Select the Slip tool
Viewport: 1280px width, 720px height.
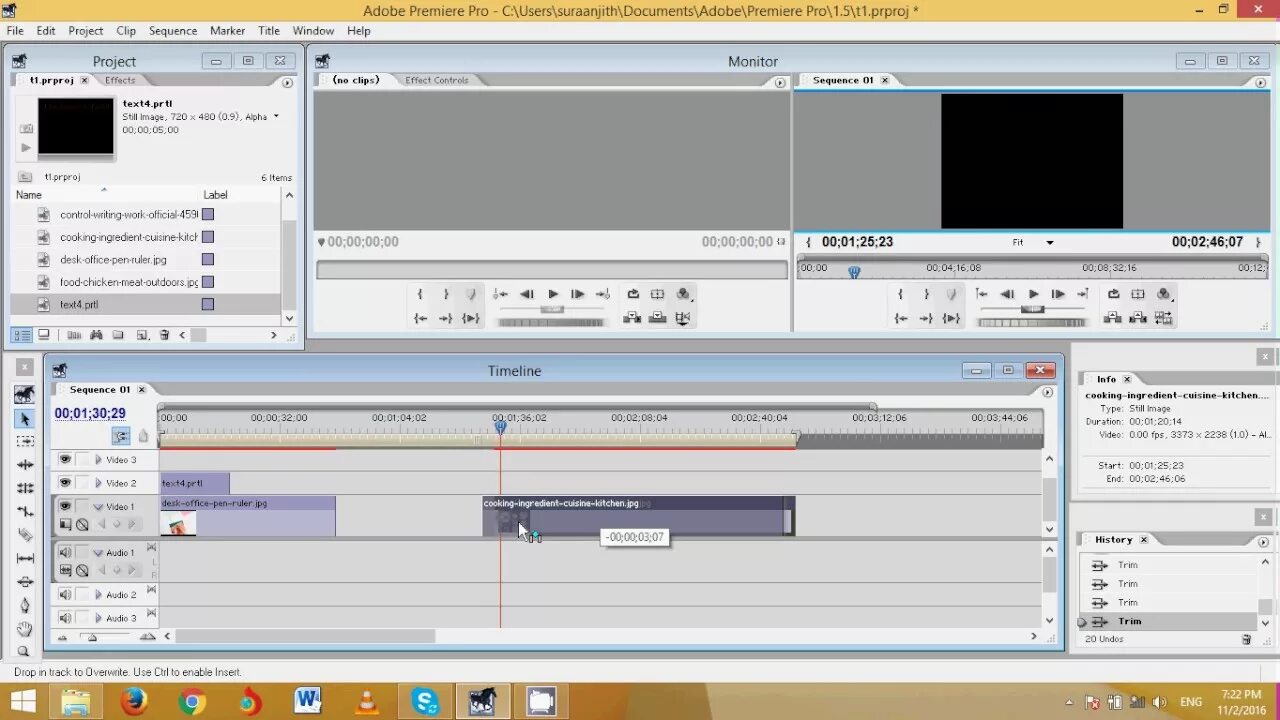click(25, 558)
